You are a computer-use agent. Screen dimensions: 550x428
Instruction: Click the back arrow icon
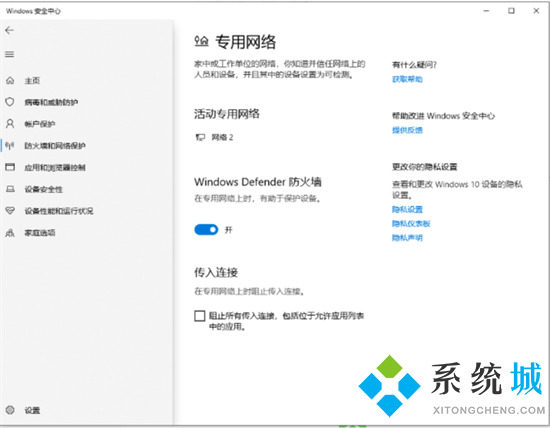[x=9, y=31]
